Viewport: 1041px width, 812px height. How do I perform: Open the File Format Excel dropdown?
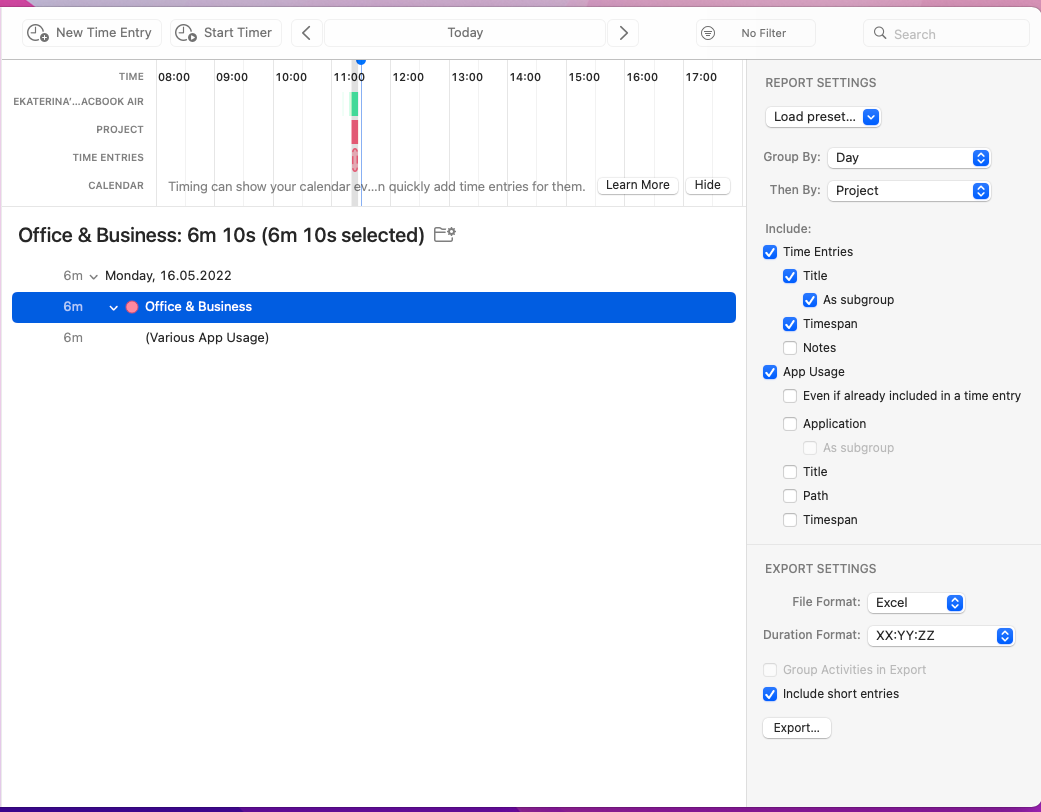click(x=916, y=603)
